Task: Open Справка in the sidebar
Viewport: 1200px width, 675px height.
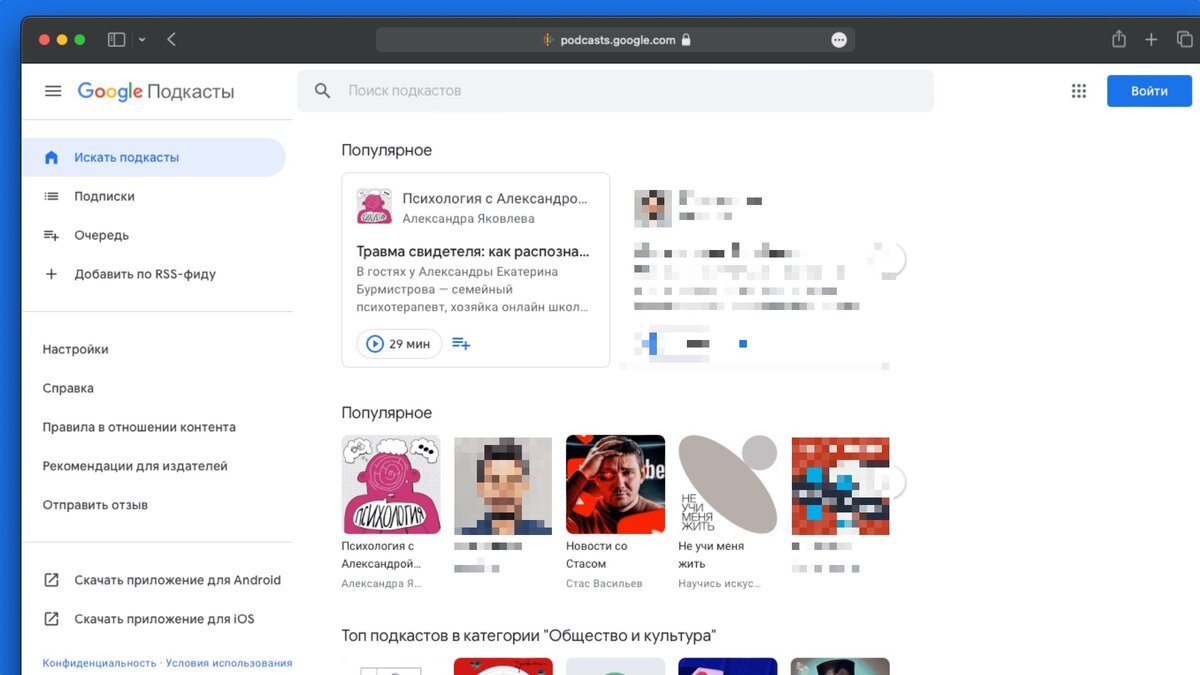Action: [68, 388]
